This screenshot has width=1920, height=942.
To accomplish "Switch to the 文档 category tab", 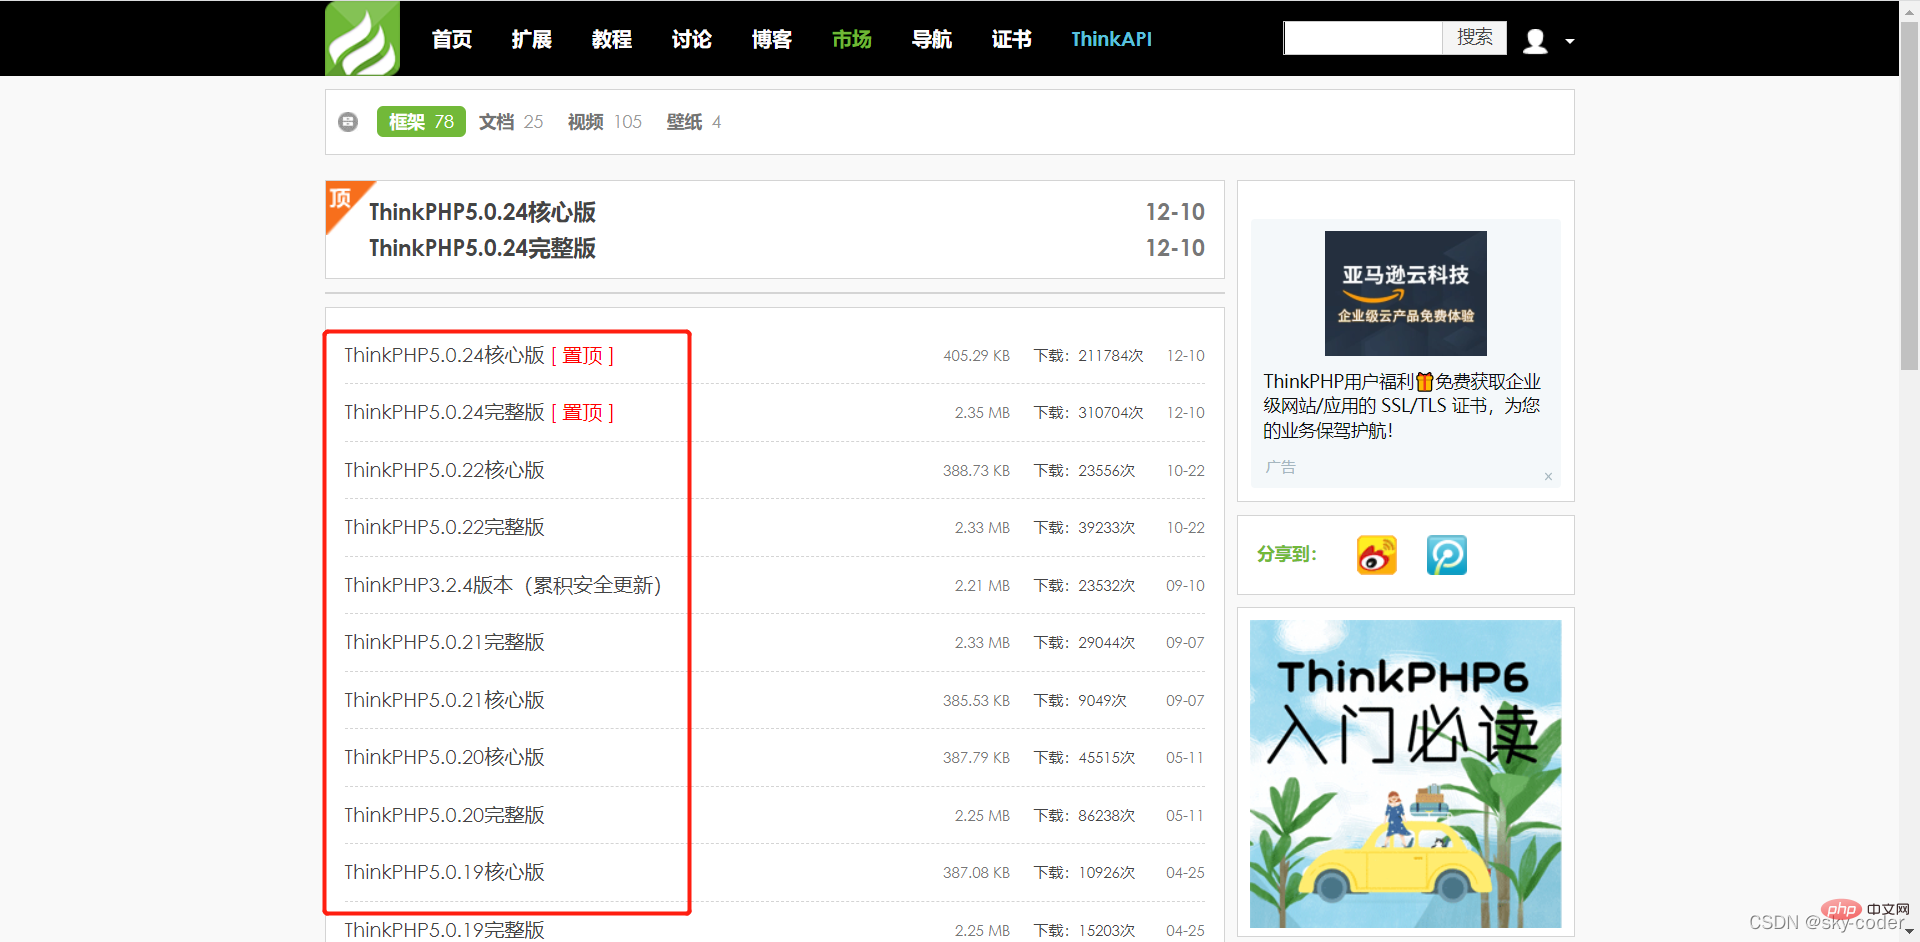I will click(x=510, y=122).
